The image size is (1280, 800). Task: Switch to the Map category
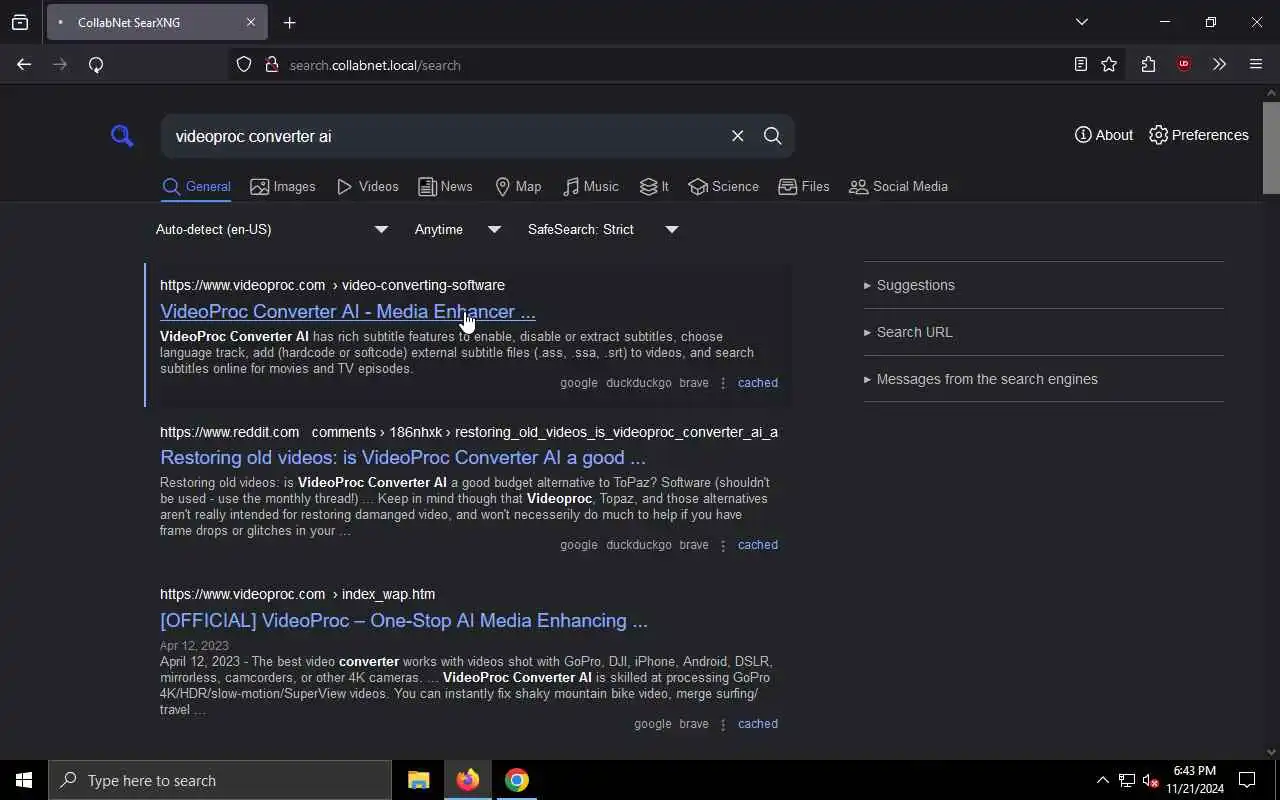point(518,187)
